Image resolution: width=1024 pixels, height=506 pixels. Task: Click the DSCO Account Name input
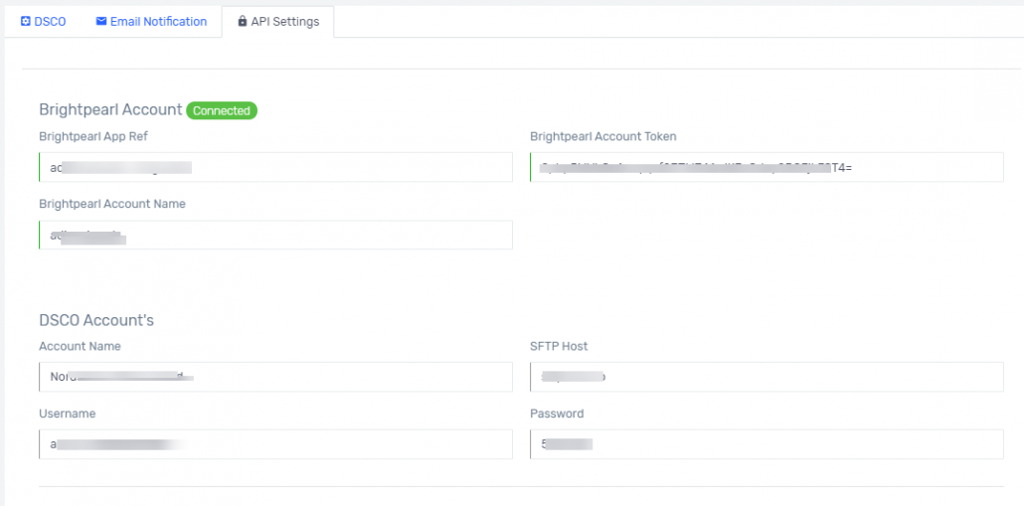tap(276, 377)
